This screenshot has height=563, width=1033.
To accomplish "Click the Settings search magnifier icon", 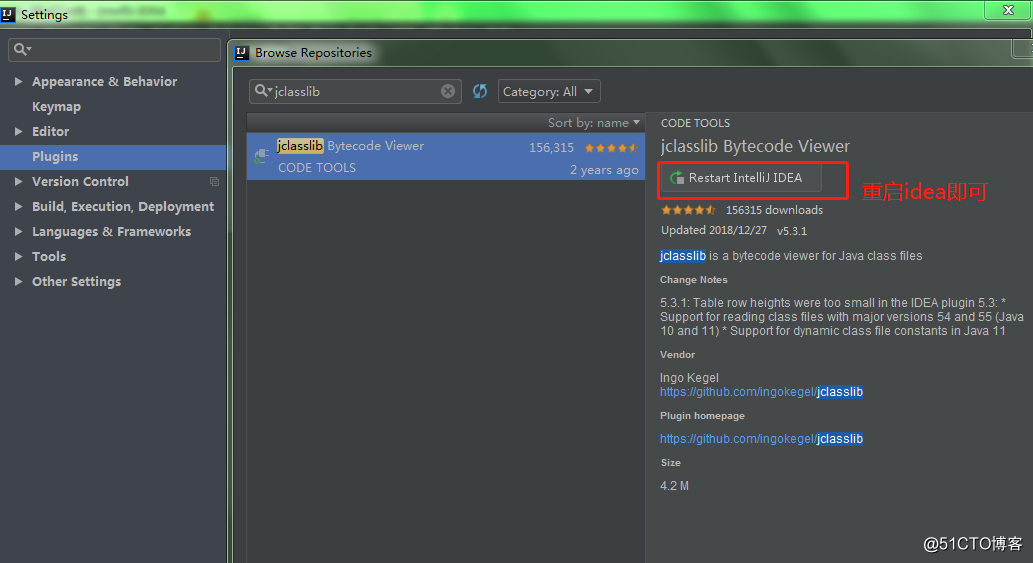I will [22, 49].
